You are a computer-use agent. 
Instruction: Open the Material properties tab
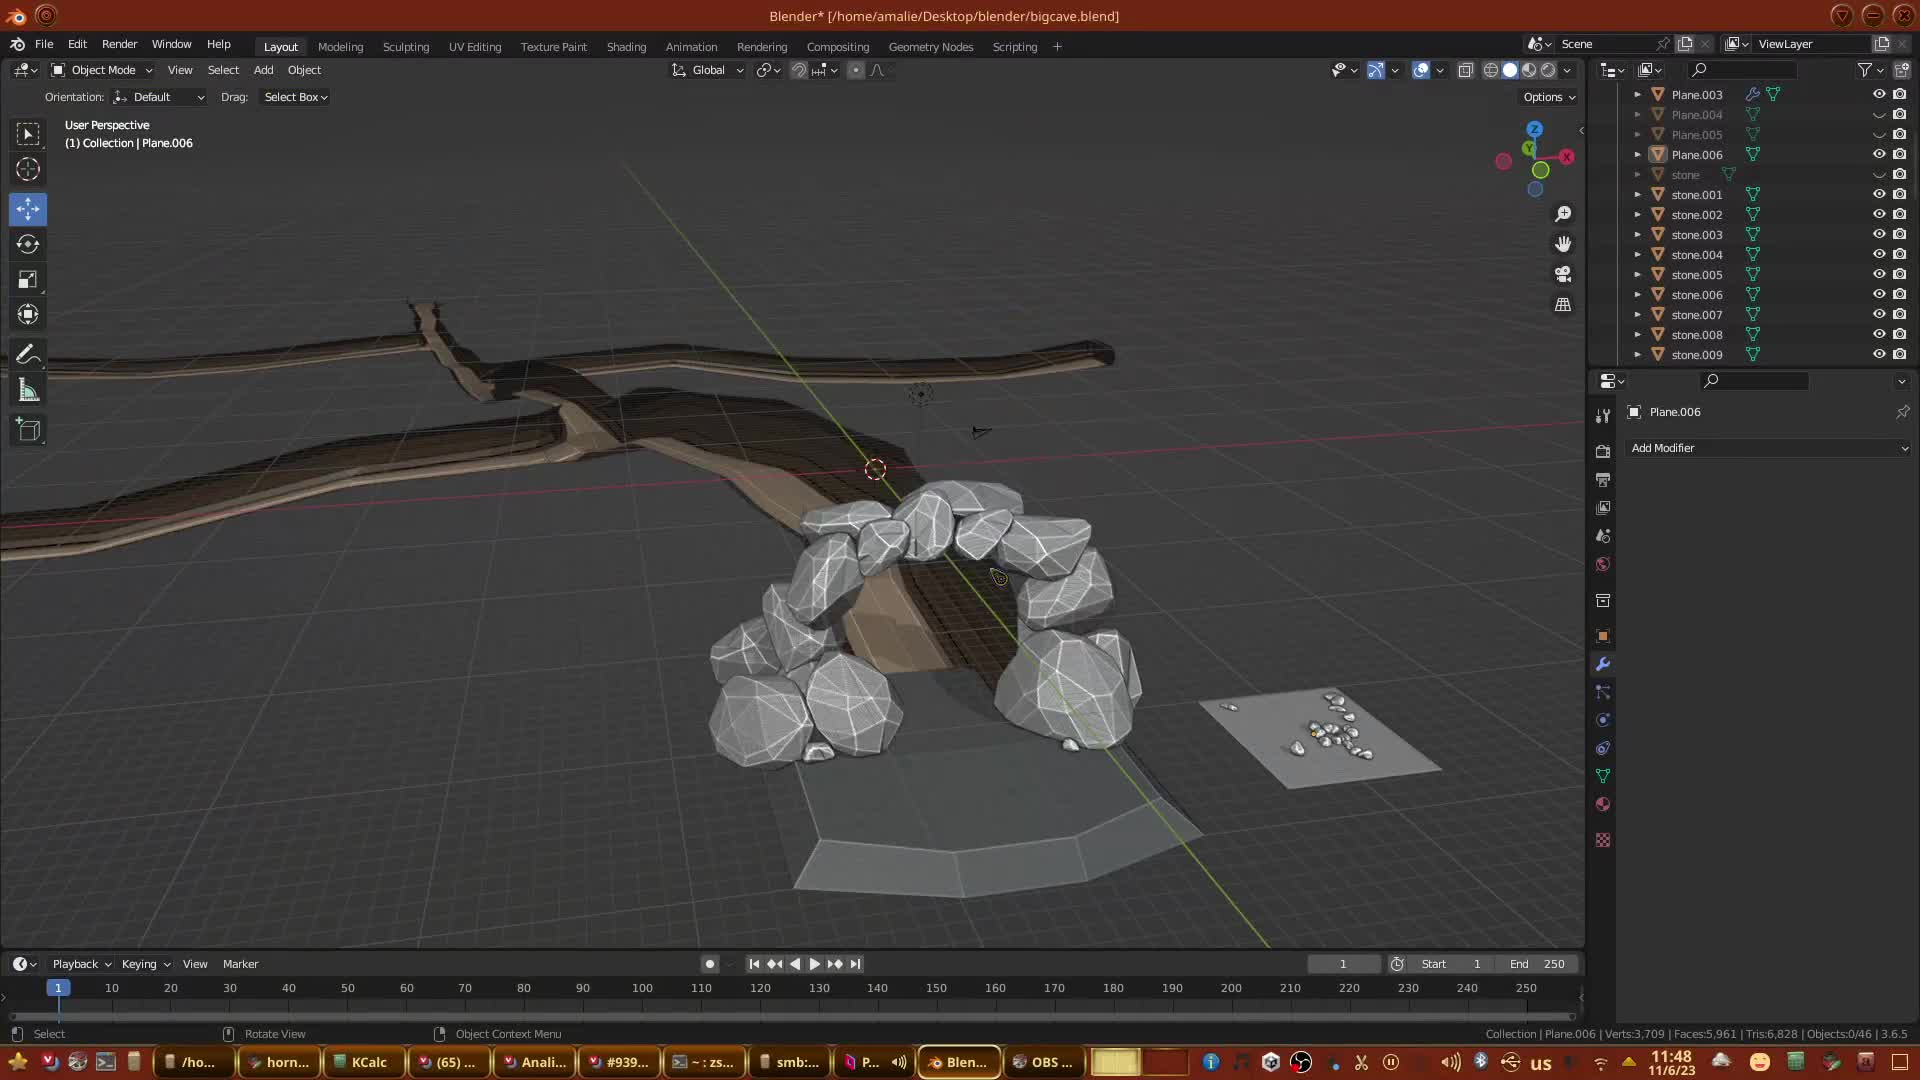click(1603, 804)
